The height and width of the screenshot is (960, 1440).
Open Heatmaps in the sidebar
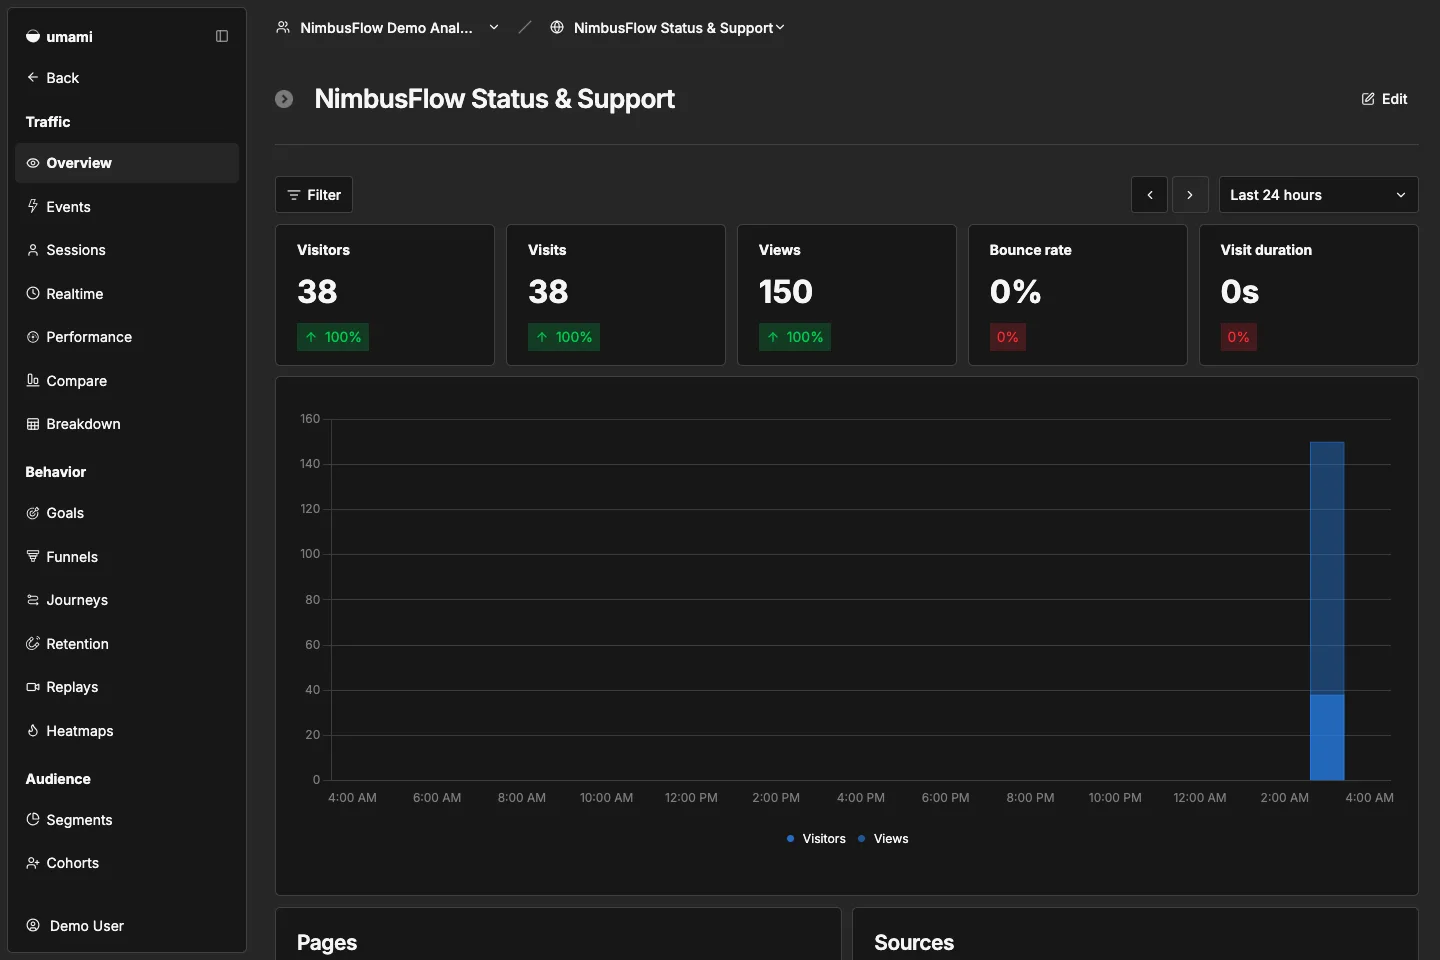(x=127, y=730)
